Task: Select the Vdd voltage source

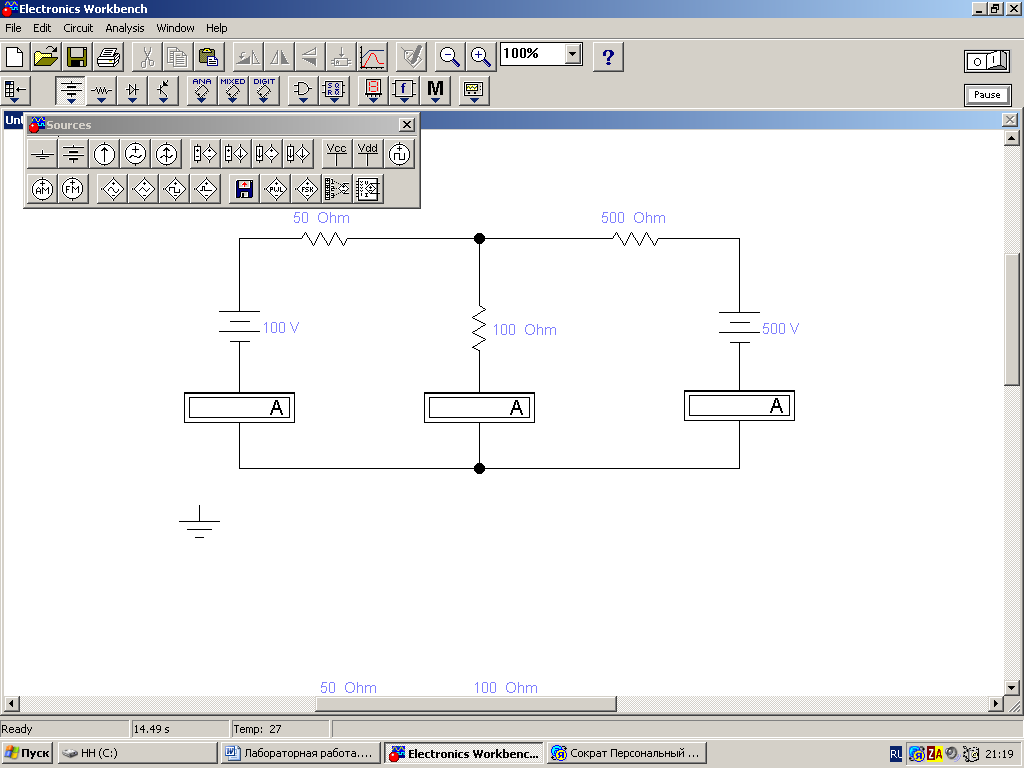Action: click(368, 154)
